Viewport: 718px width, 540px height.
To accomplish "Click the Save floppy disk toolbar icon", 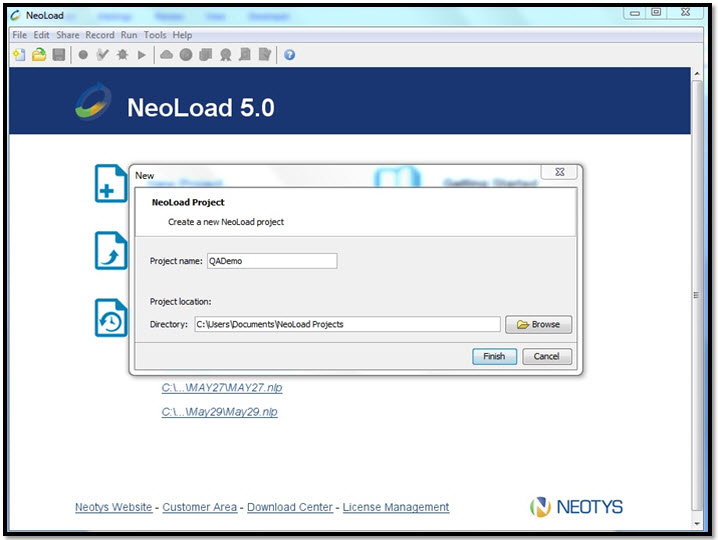I will (59, 55).
